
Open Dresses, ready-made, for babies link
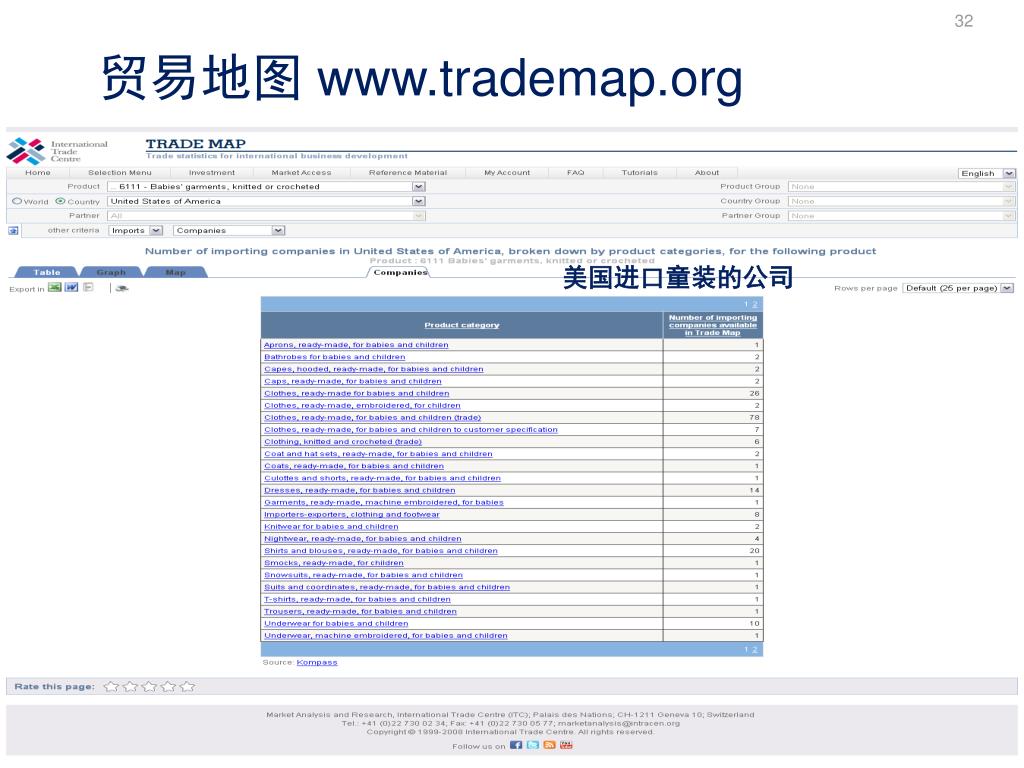pos(360,490)
